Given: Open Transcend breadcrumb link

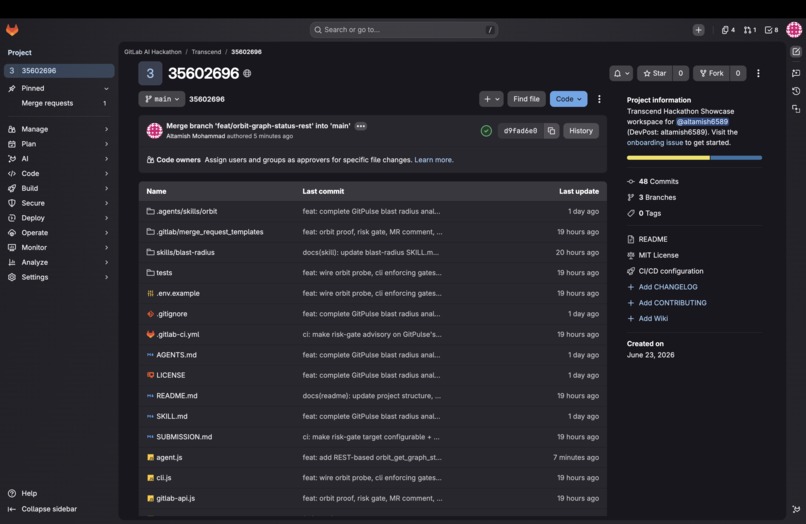Looking at the screenshot, I should pyautogui.click(x=206, y=52).
